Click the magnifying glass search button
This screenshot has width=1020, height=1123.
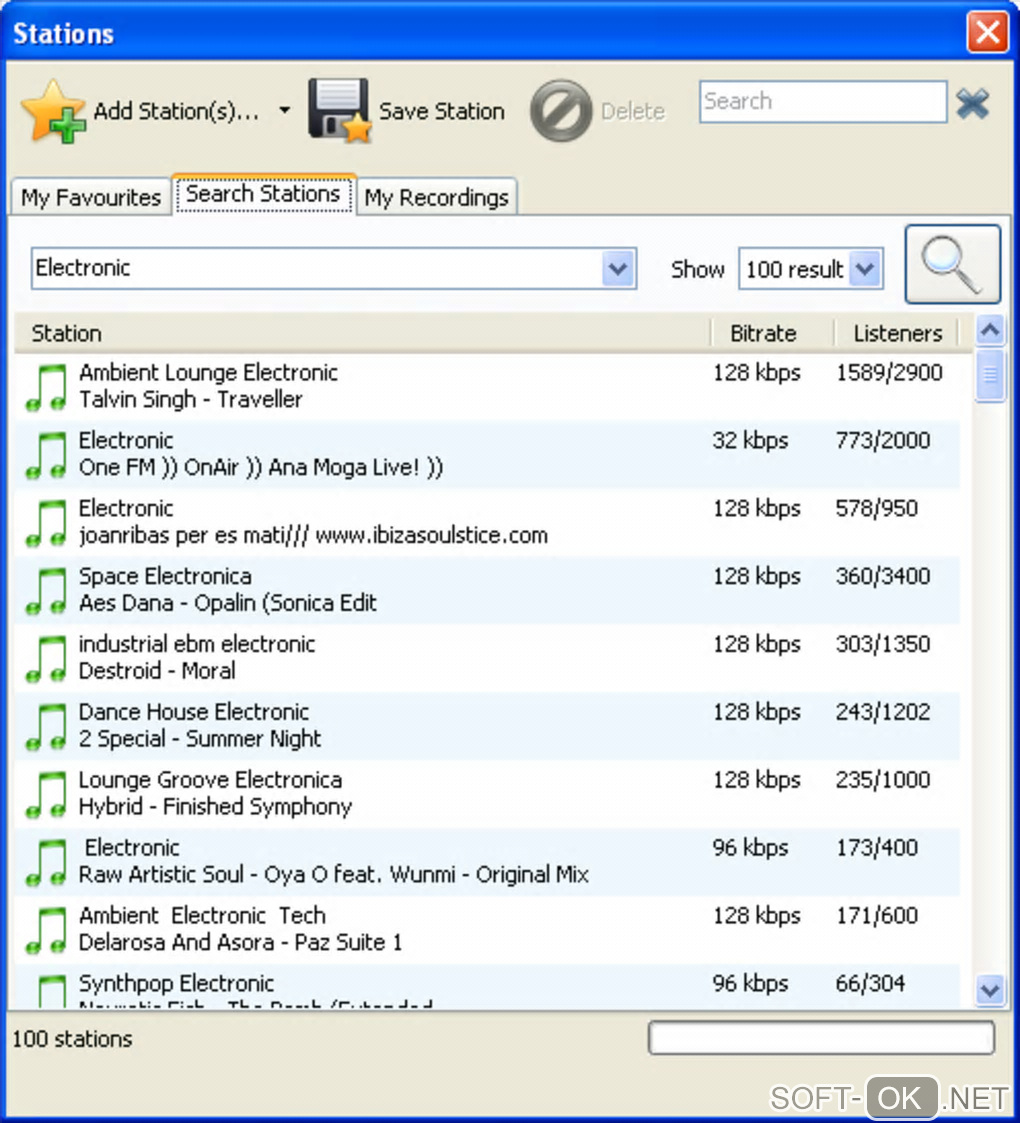point(952,264)
